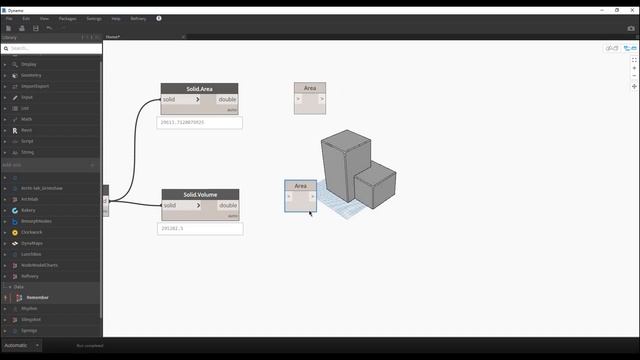Viewport: 640px width, 360px height.
Task: Click the upper Area node header
Action: click(310, 88)
